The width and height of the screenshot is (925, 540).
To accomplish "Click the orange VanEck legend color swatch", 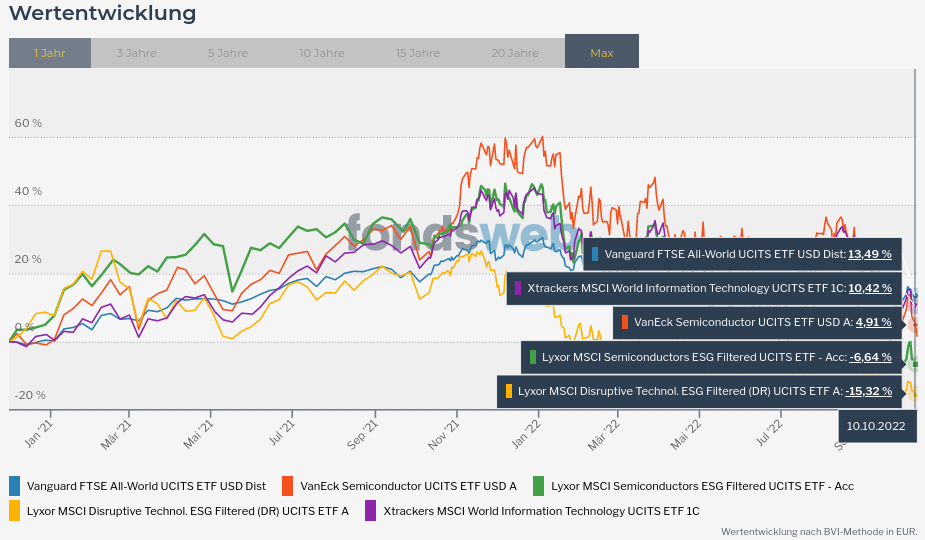I will click(288, 486).
